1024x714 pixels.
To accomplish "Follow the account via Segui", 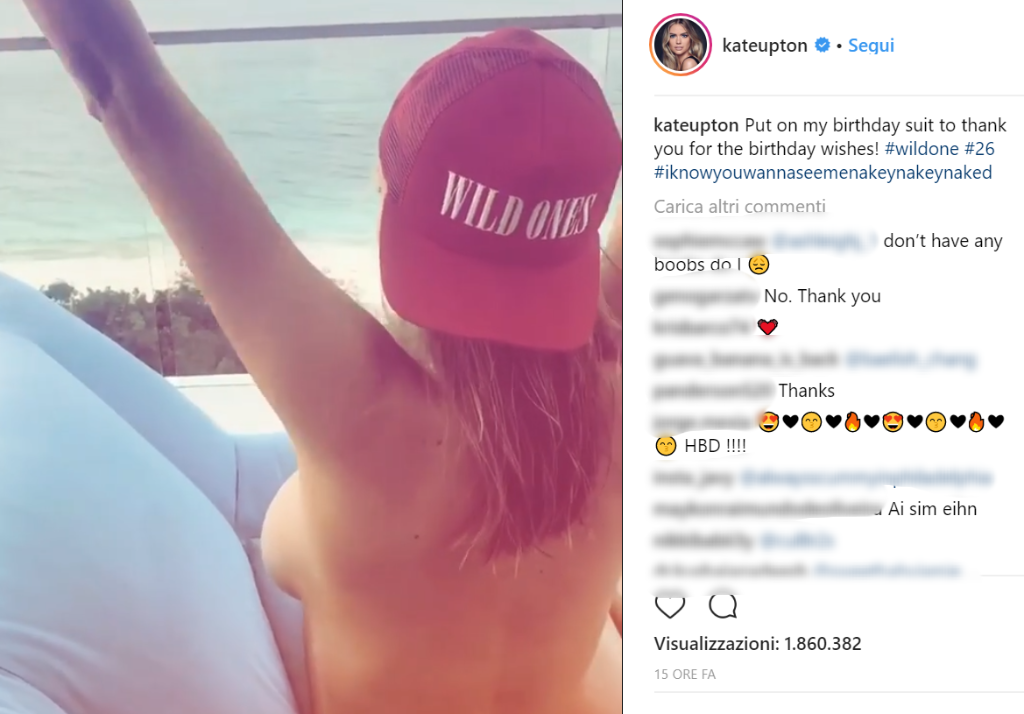I will click(x=871, y=45).
